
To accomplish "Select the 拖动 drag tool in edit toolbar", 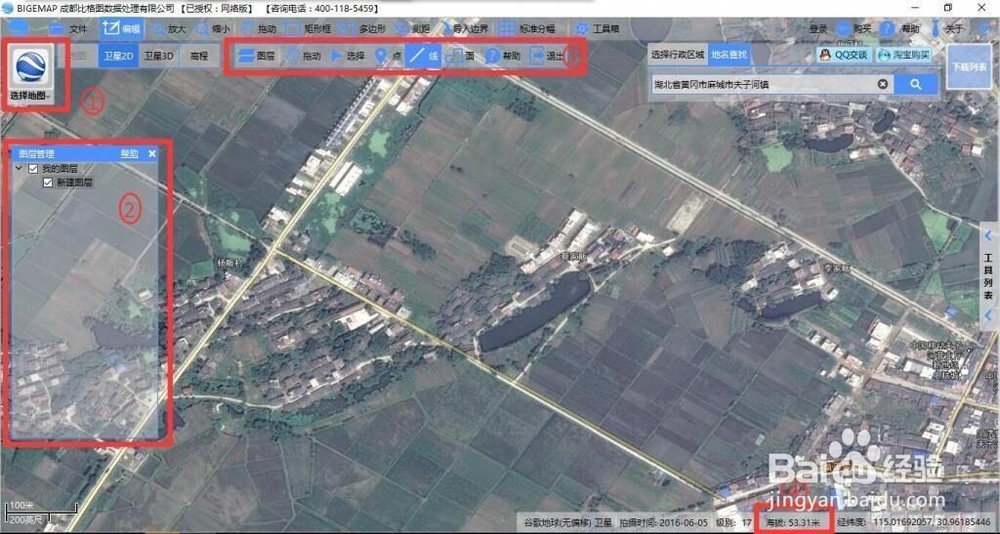I will point(304,56).
